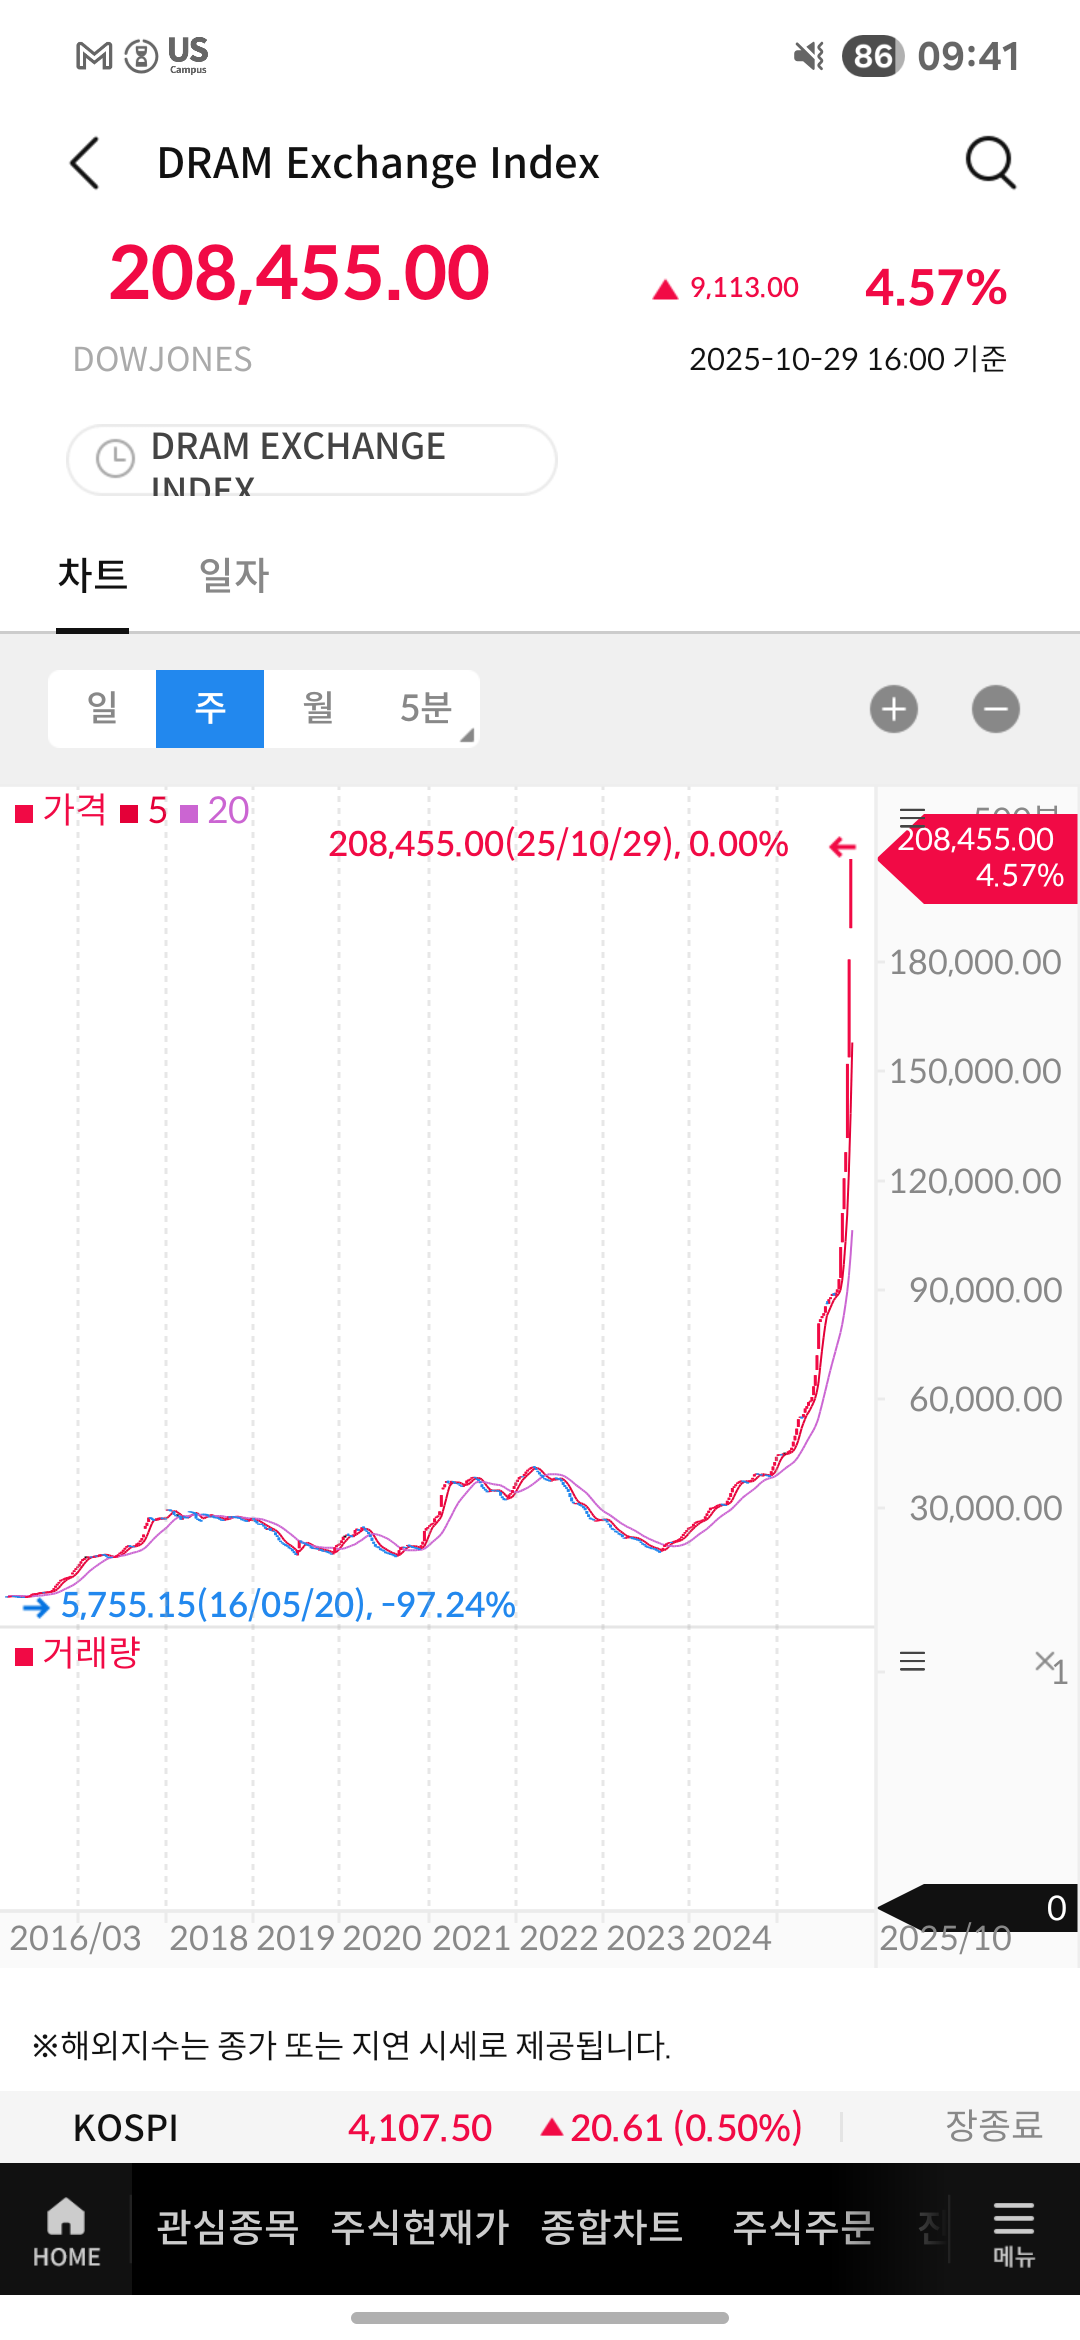Screen dimensions: 1080x2340
Task: Tap the HOME icon in bottom bar
Action: (66, 2231)
